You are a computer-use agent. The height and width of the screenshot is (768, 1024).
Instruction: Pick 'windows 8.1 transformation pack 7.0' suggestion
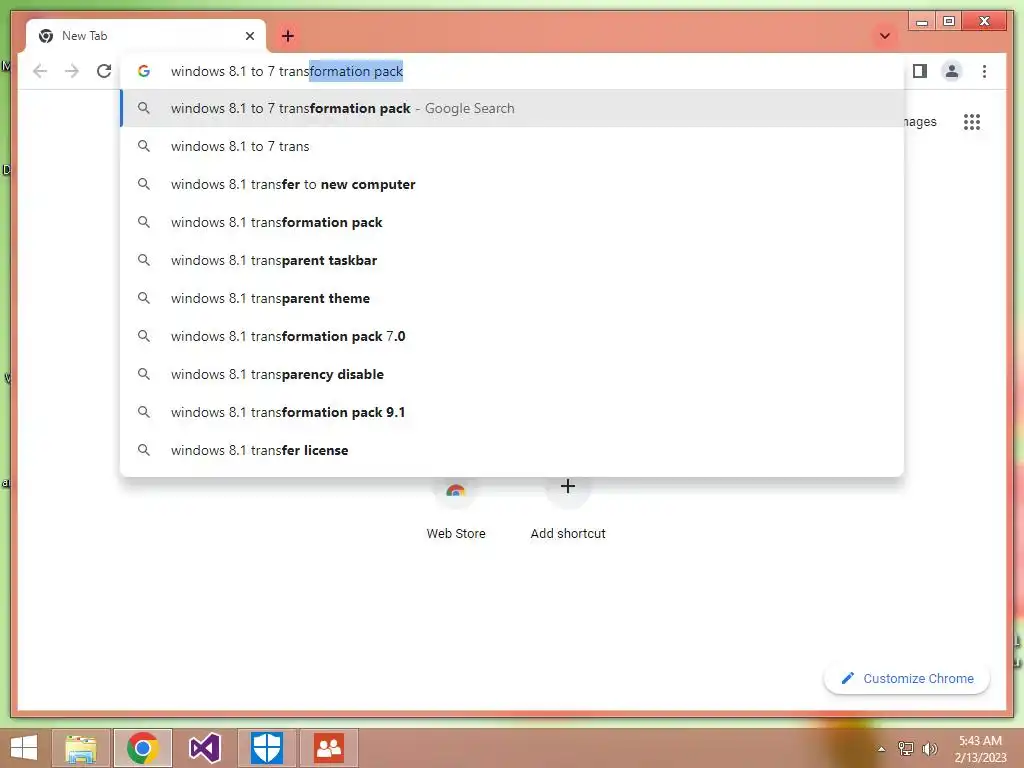click(512, 336)
